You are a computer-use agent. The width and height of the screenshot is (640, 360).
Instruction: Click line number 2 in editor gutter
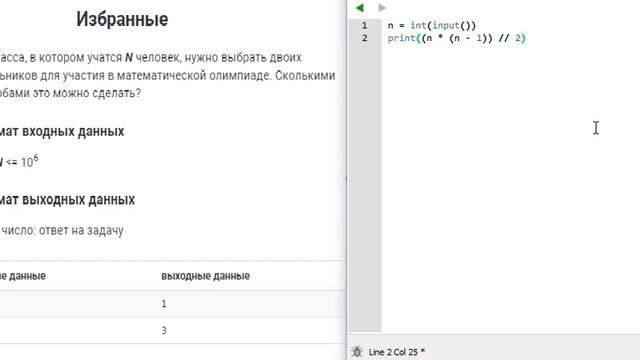point(364,38)
